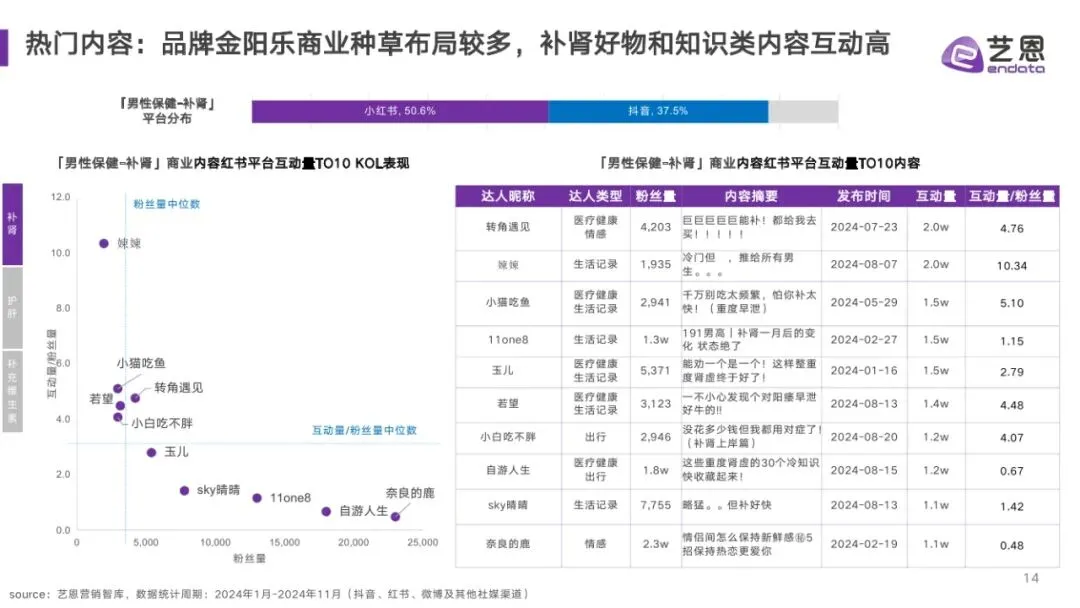Click the TO10内容 table title
The height and width of the screenshot is (608, 1080).
tap(758, 163)
